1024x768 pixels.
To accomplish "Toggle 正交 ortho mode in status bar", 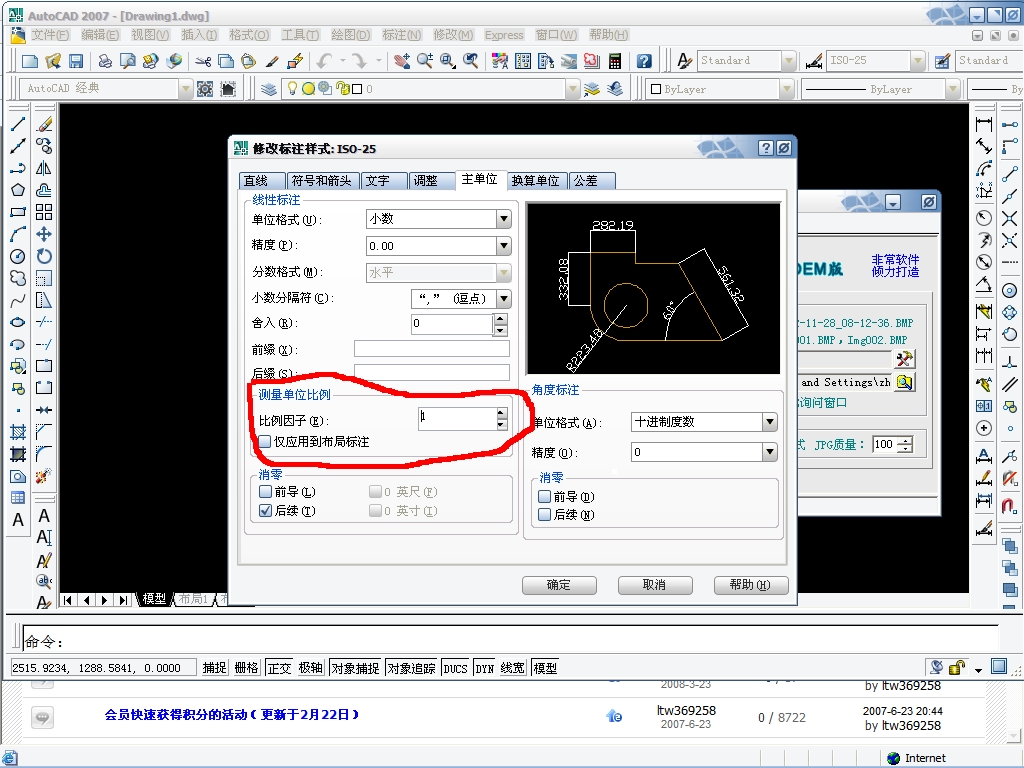I will (x=279, y=667).
